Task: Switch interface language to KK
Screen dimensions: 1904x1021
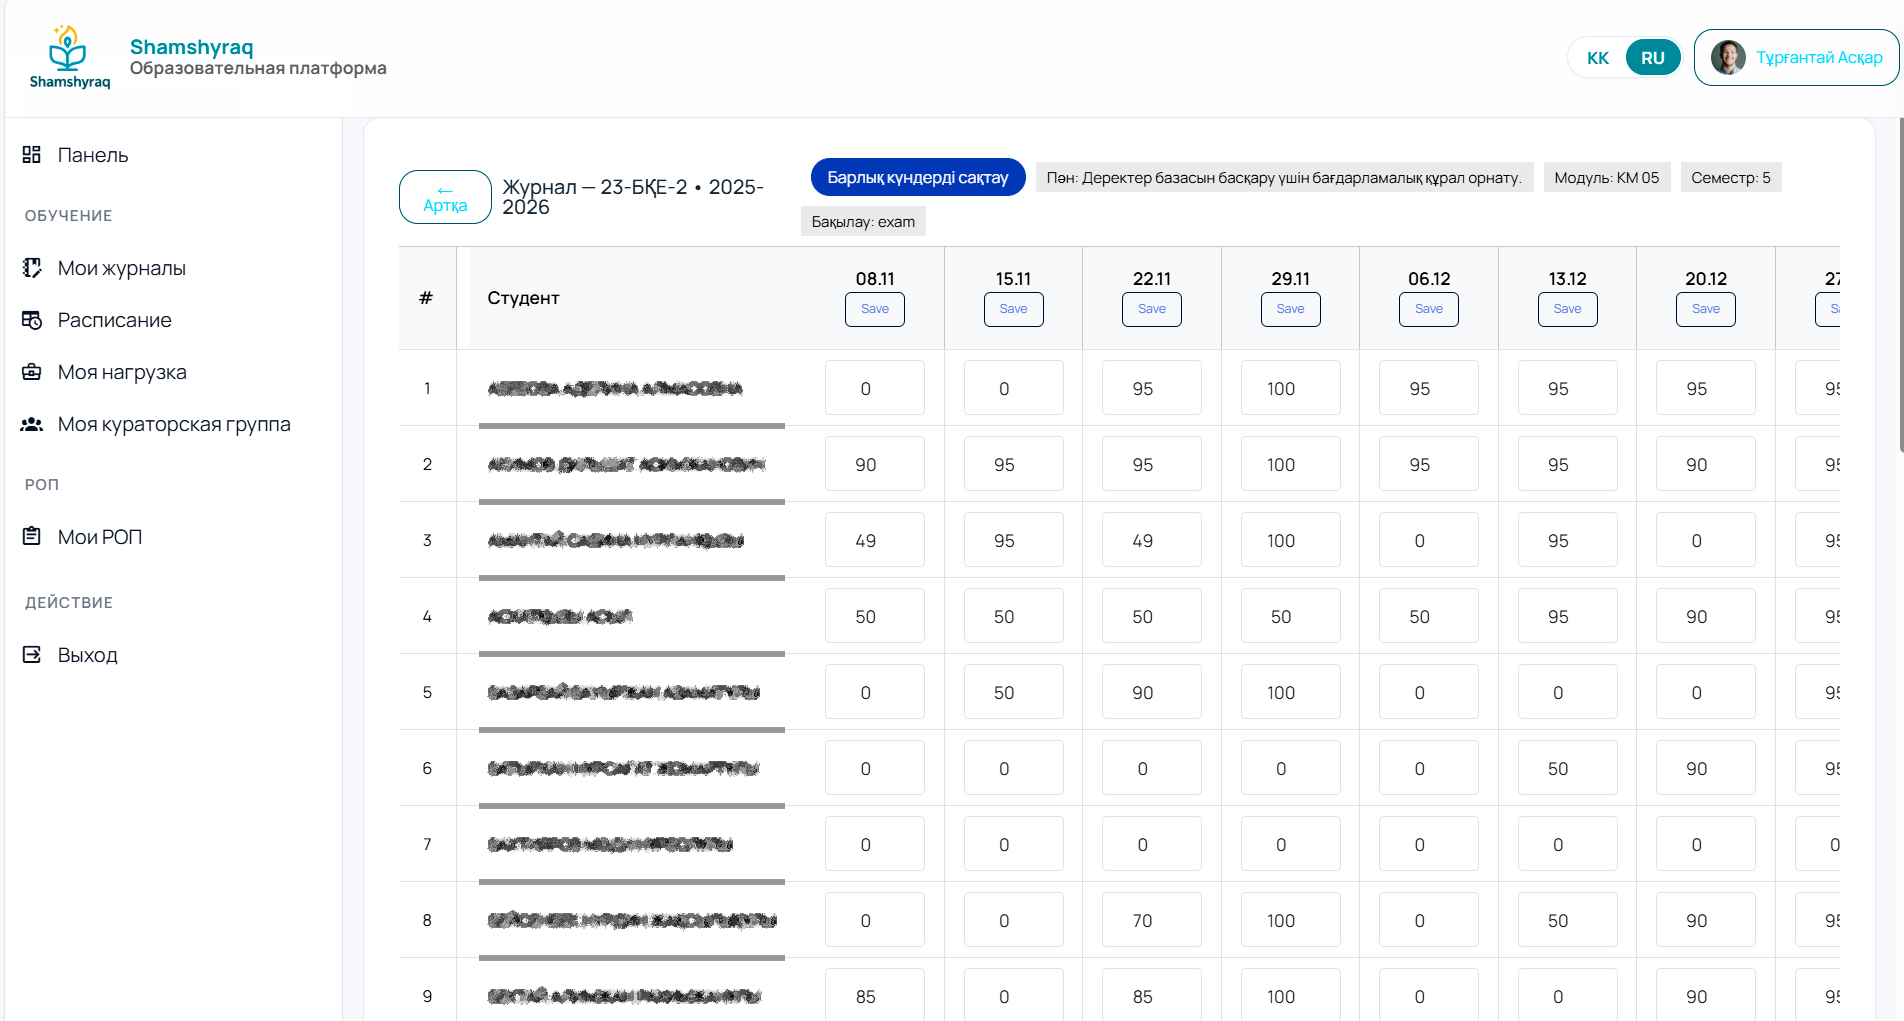Action: click(1597, 57)
